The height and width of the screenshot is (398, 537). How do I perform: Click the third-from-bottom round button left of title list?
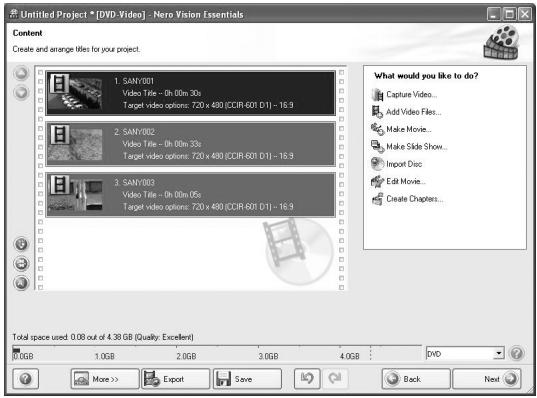point(21,244)
